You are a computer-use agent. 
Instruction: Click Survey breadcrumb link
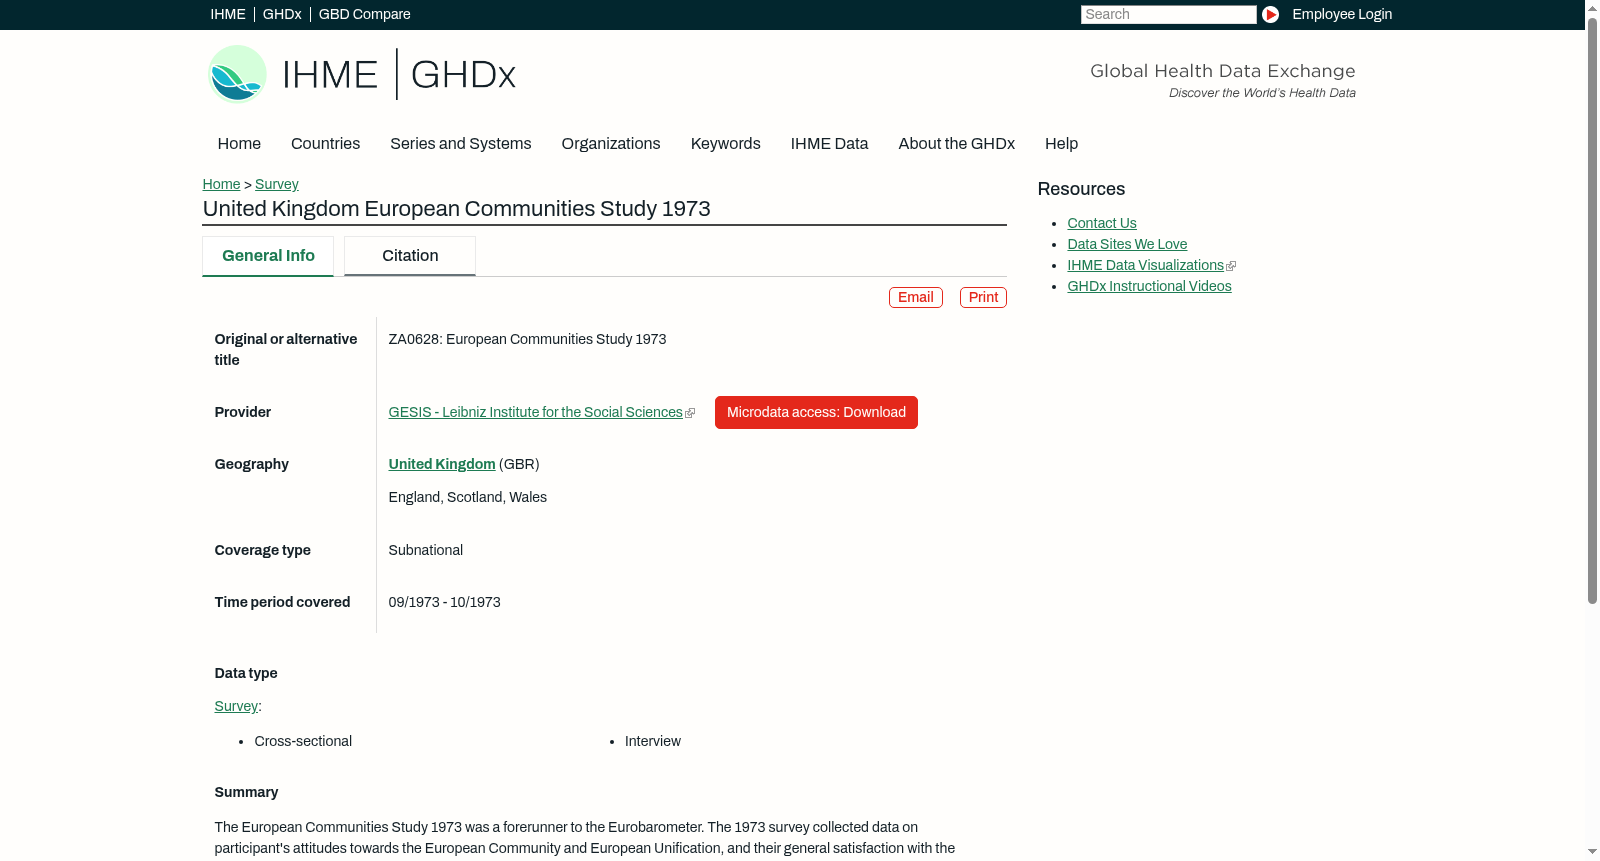point(277,184)
